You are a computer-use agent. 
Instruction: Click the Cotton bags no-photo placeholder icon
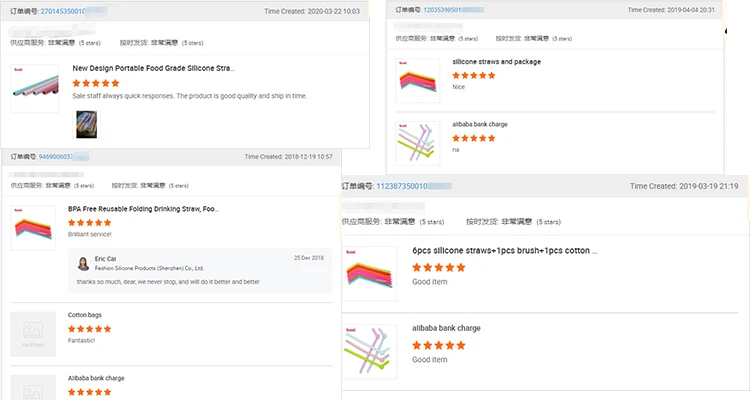(x=33, y=334)
